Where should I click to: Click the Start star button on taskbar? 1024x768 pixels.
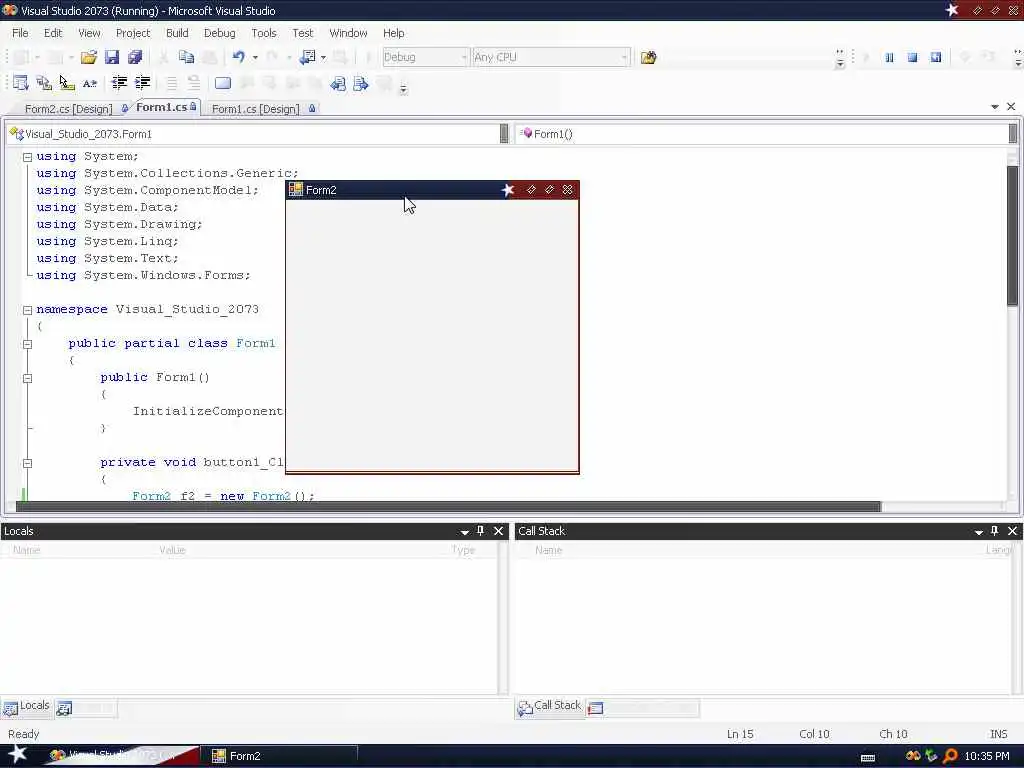pyautogui.click(x=18, y=754)
